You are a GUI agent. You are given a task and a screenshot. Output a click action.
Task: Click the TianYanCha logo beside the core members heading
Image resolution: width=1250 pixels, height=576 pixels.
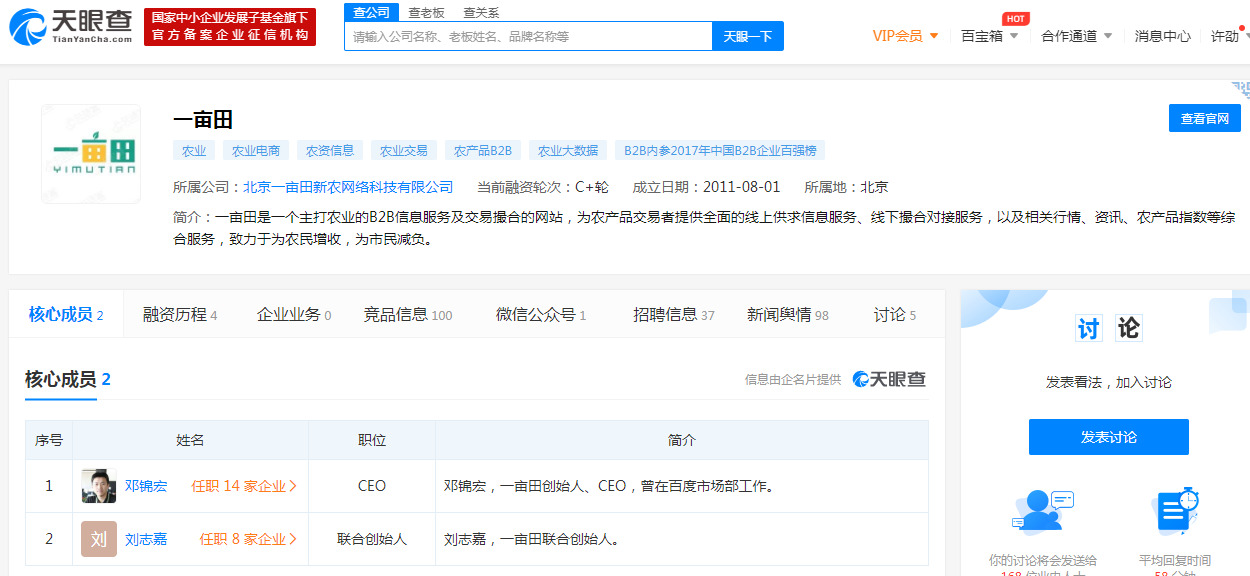coord(889,379)
